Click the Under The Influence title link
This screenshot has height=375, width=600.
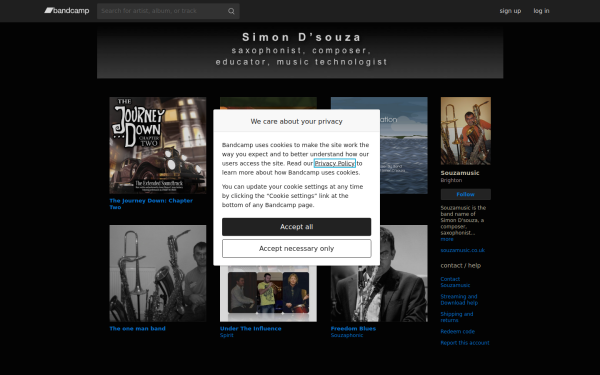click(x=251, y=328)
